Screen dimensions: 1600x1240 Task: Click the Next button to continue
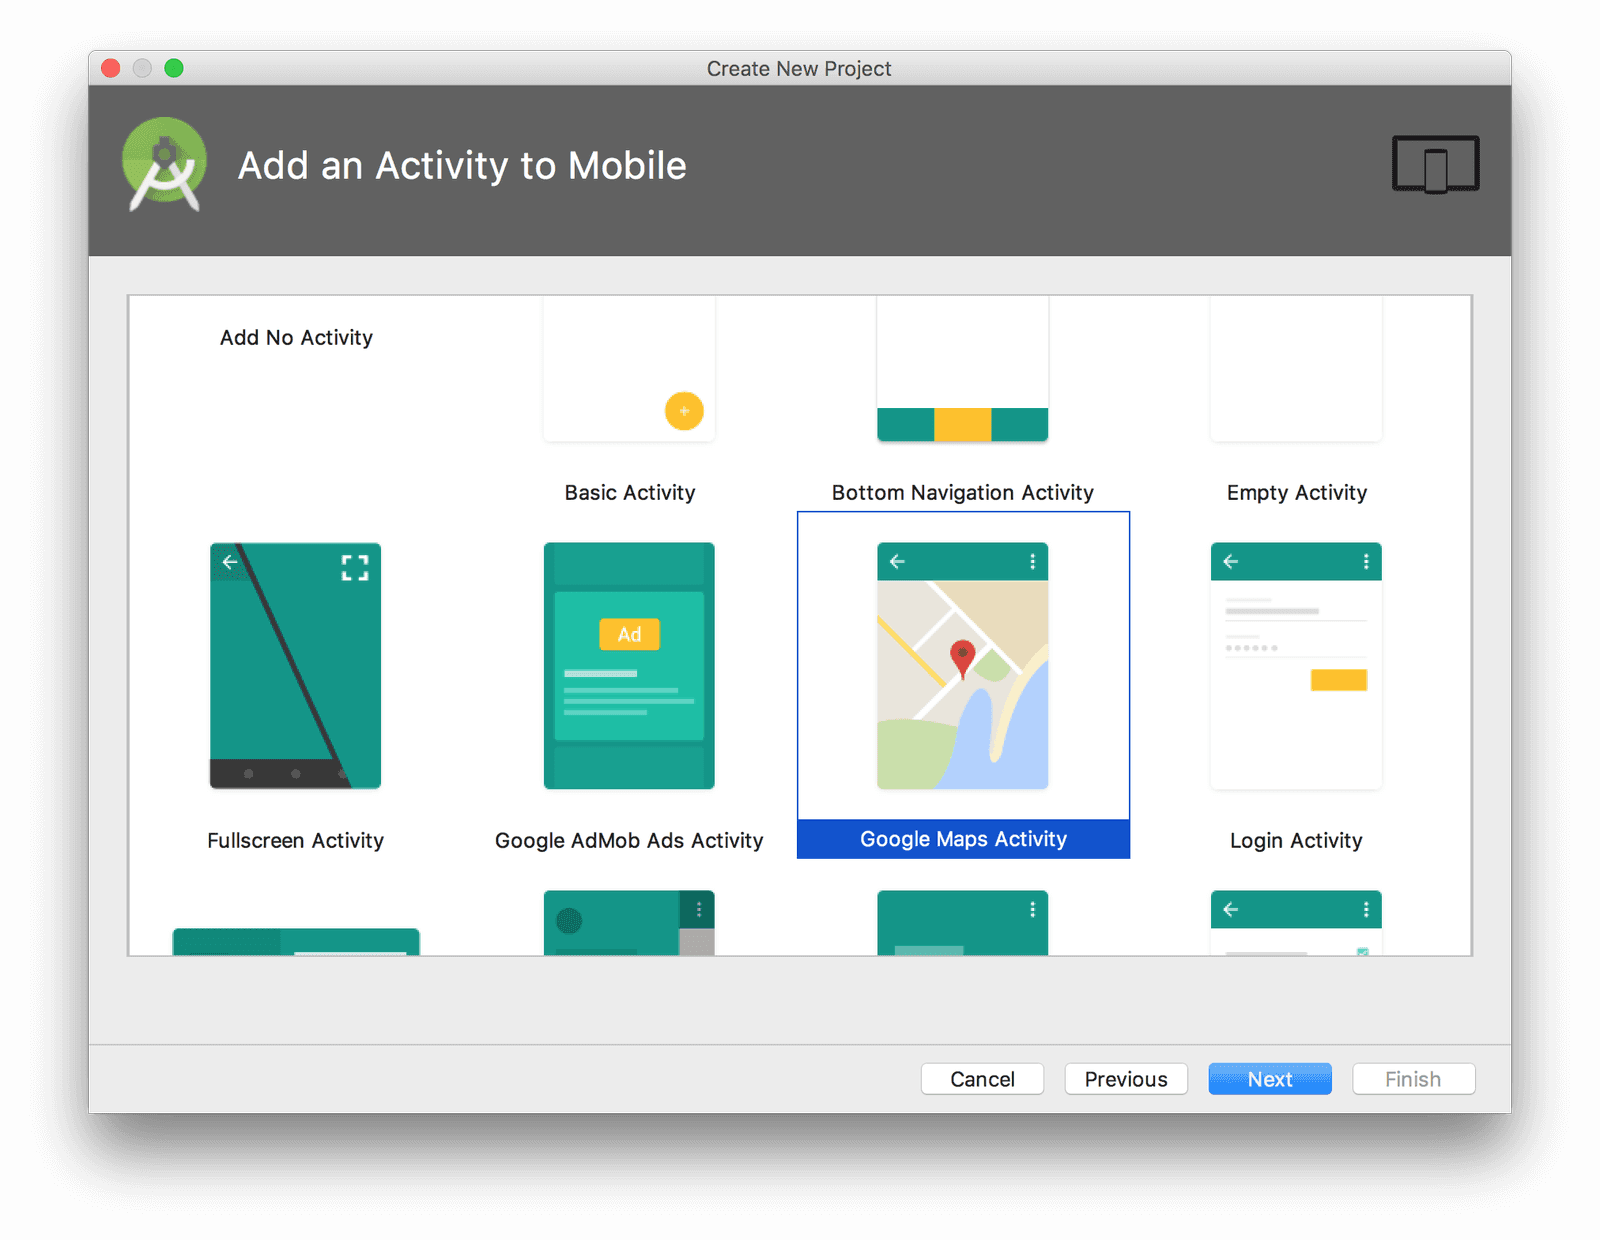pyautogui.click(x=1269, y=1079)
